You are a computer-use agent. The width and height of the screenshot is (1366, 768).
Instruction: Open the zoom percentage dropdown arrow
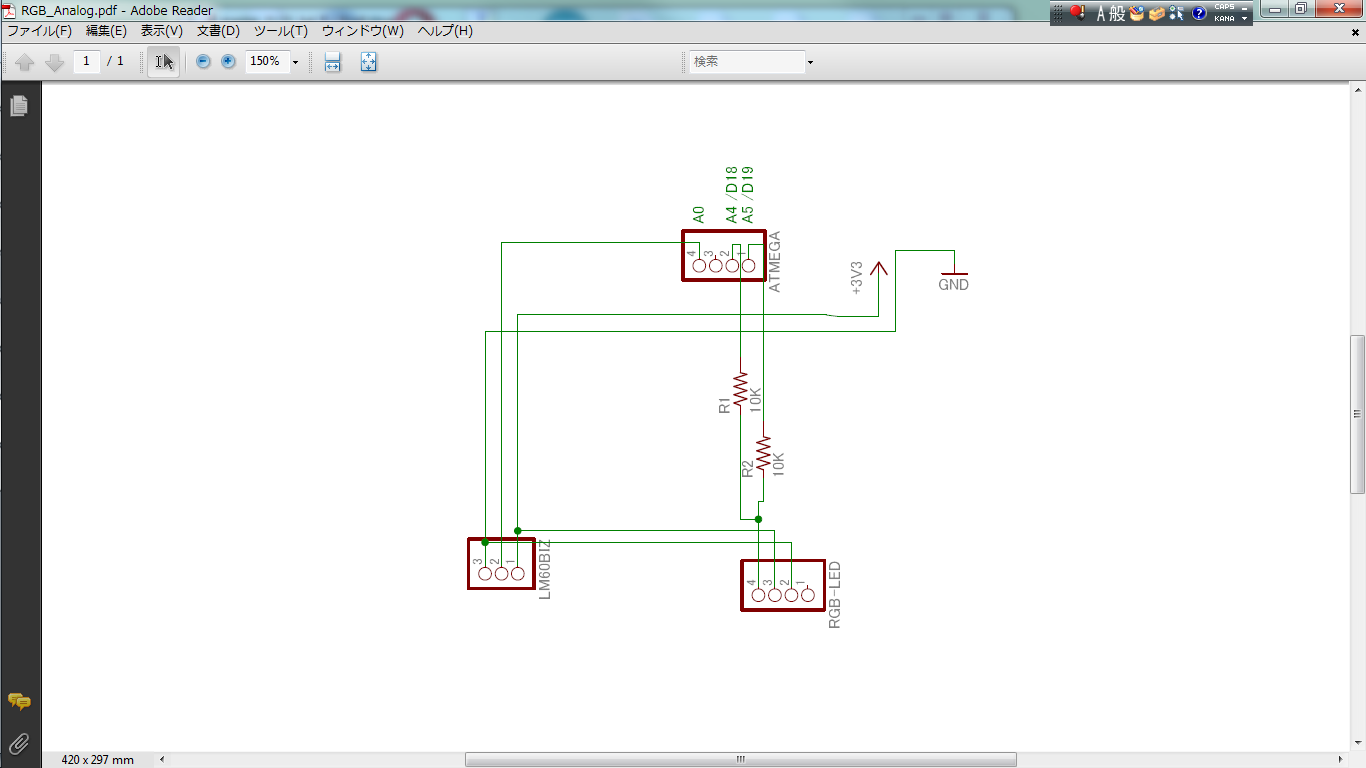pyautogui.click(x=295, y=62)
